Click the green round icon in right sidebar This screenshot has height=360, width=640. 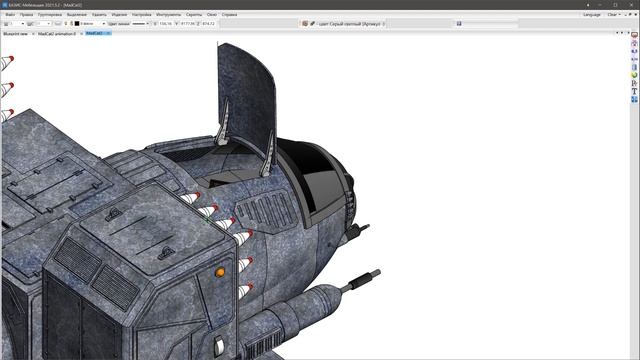point(634,75)
